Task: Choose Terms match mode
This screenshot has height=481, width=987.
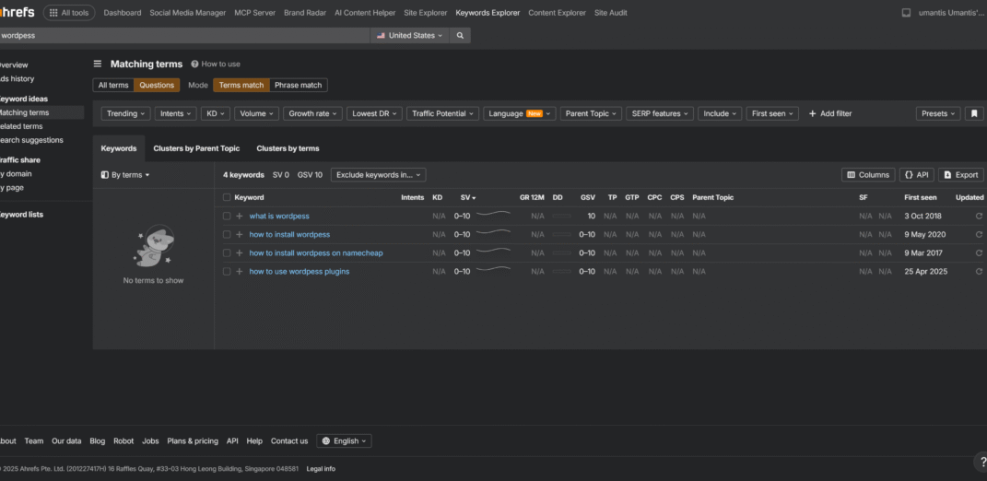Action: coord(241,85)
